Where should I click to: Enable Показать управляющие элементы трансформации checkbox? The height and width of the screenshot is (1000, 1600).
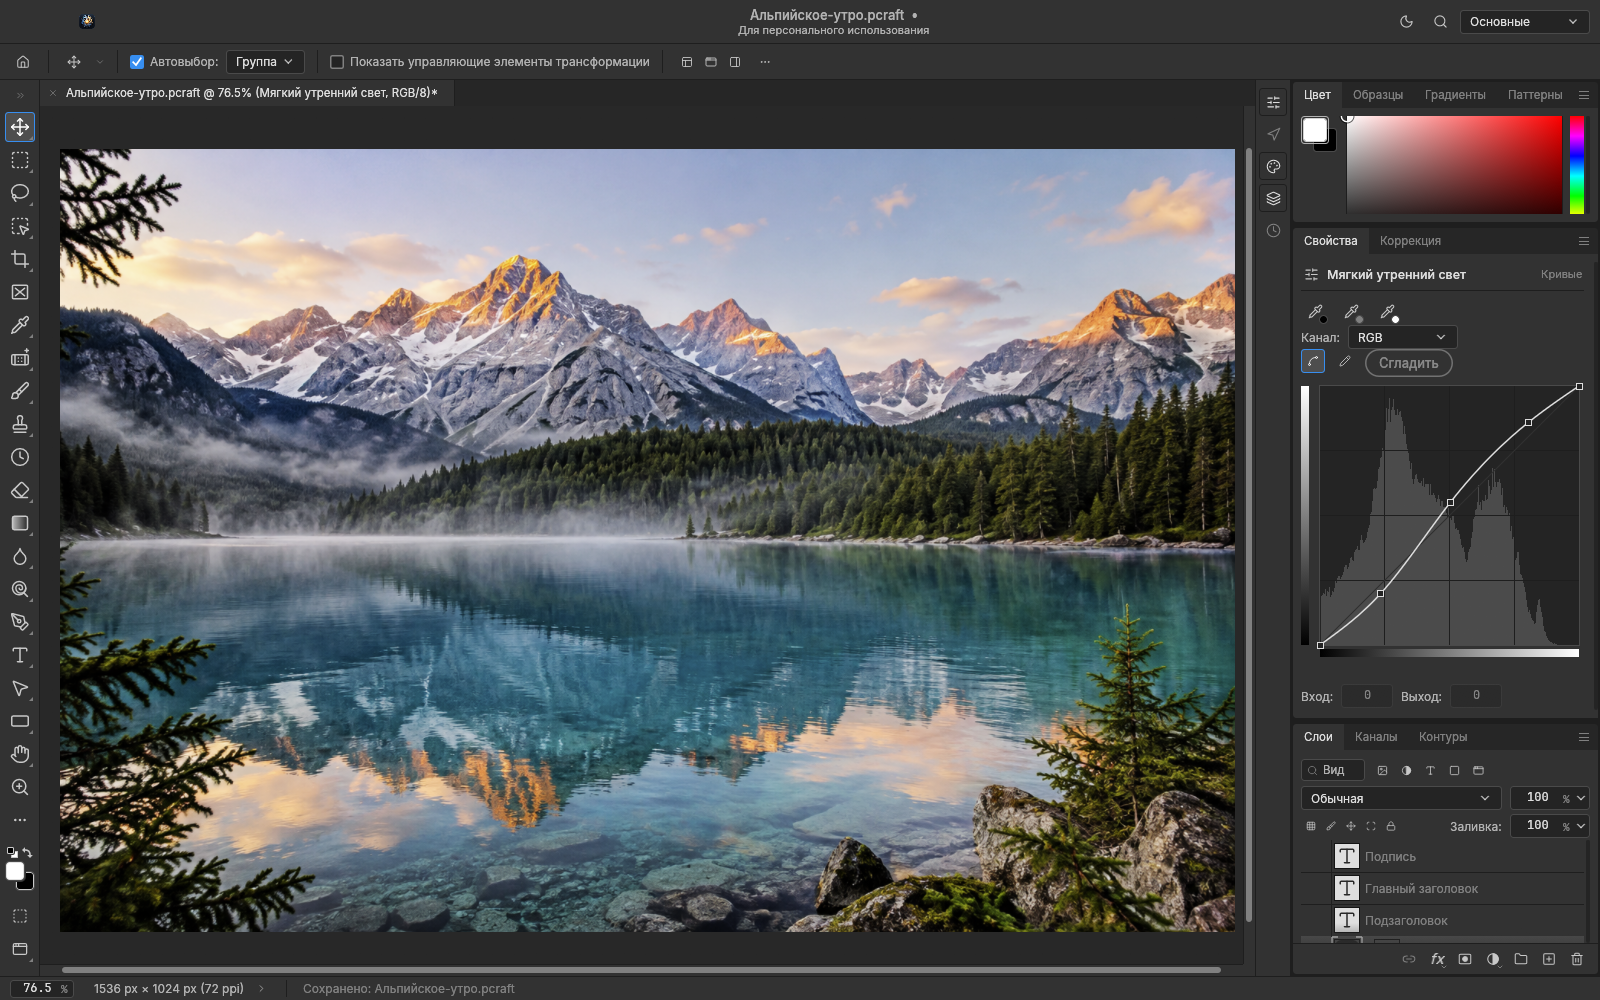coord(337,62)
